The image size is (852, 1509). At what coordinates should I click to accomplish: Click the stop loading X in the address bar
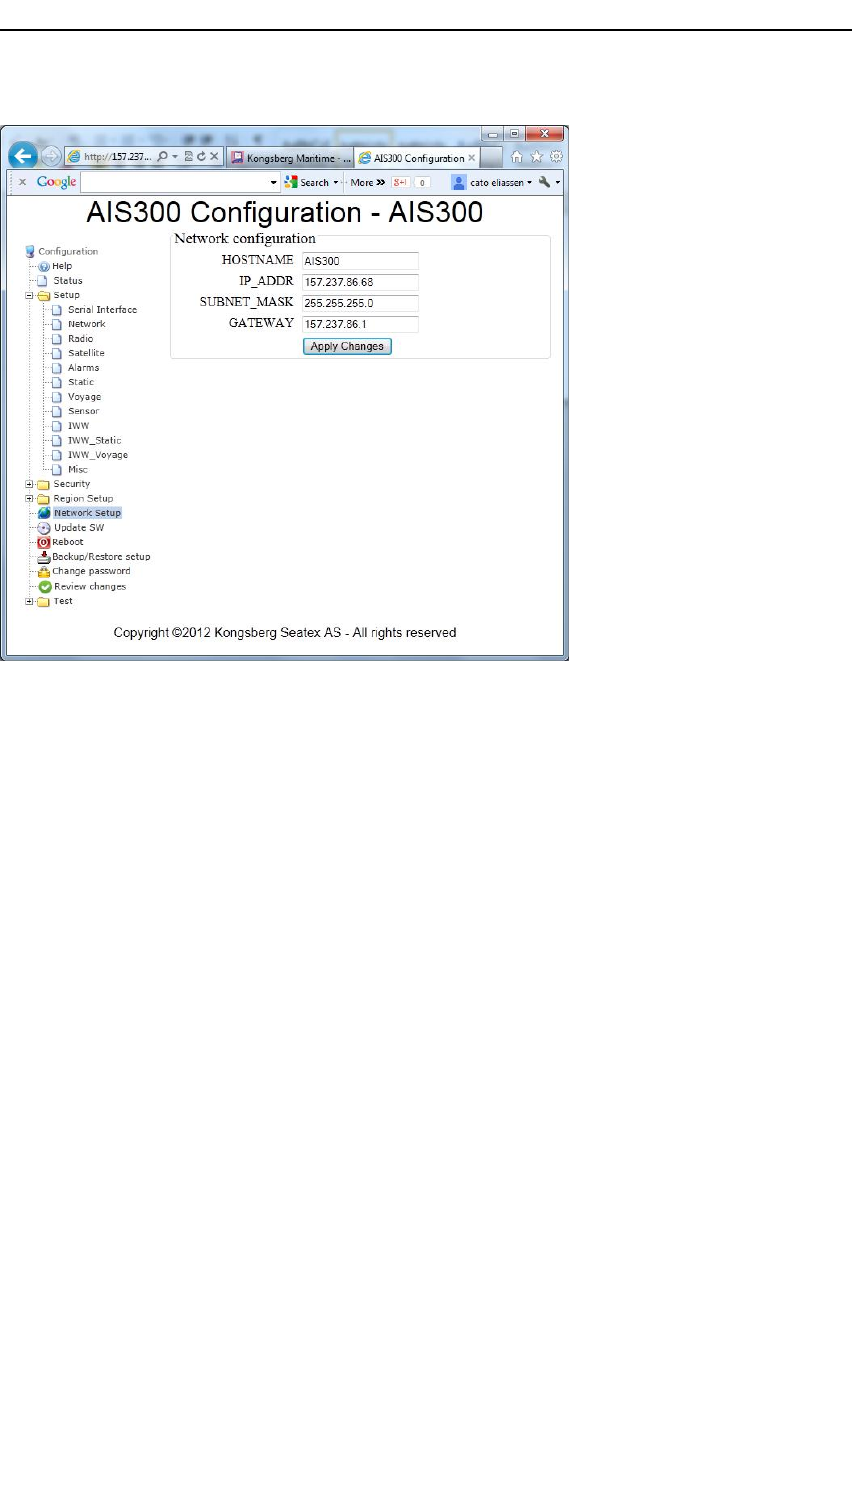[214, 157]
